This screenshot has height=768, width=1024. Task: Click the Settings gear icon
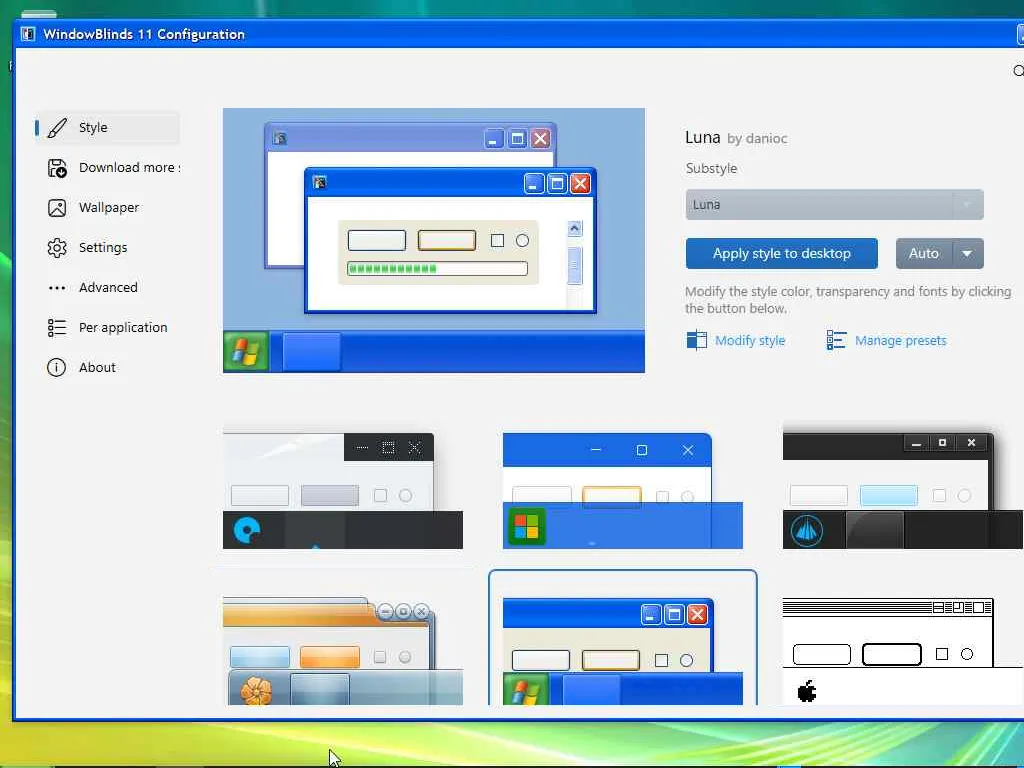(x=57, y=248)
